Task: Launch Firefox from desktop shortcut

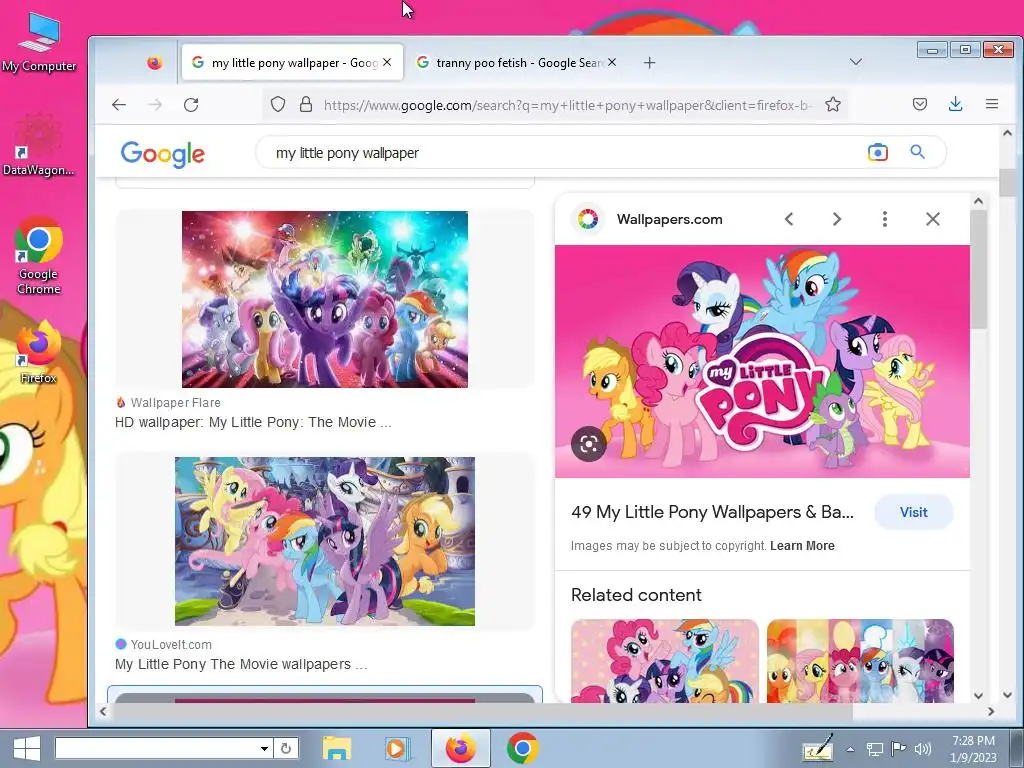Action: pos(39,352)
